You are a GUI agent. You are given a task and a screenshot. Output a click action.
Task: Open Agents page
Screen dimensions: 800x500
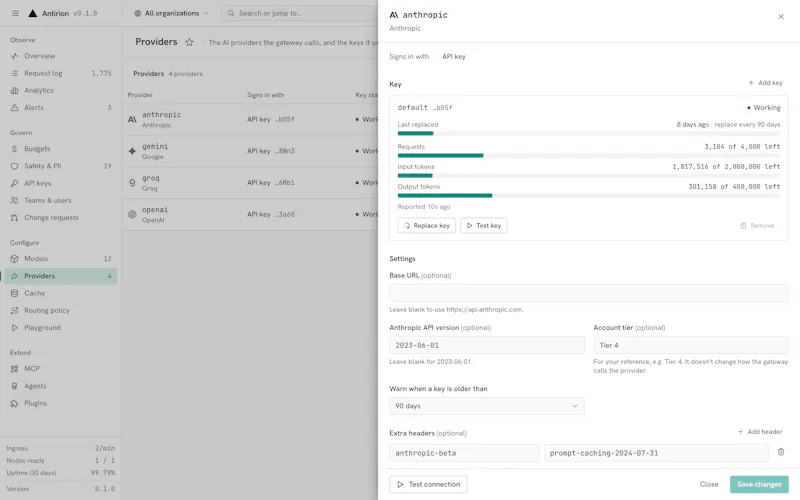click(x=61, y=386)
